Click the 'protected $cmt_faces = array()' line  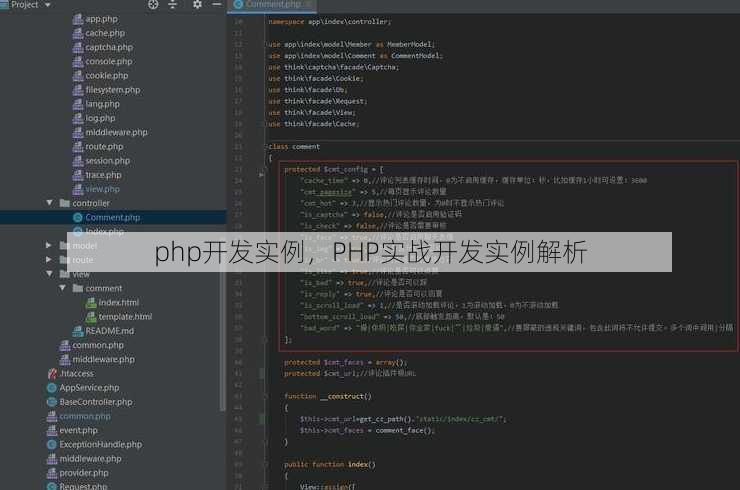pyautogui.click(x=345, y=362)
